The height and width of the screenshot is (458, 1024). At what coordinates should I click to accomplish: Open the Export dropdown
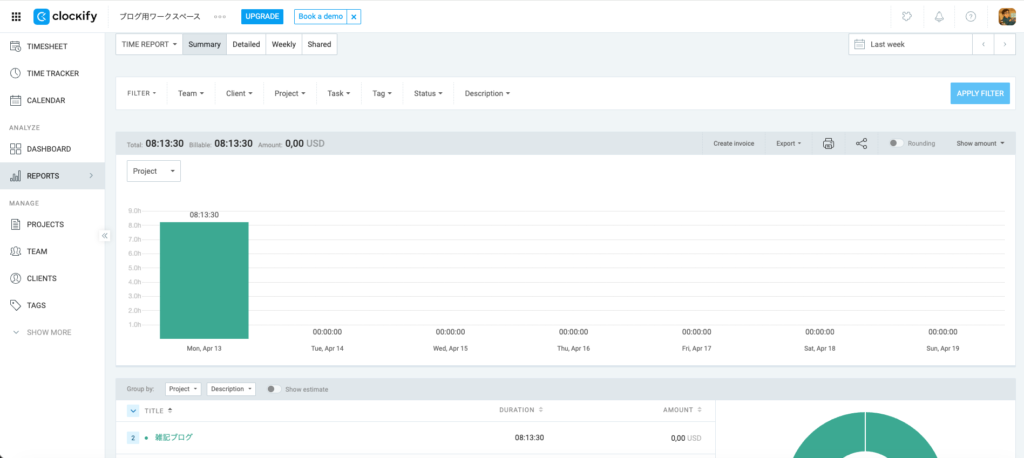788,144
